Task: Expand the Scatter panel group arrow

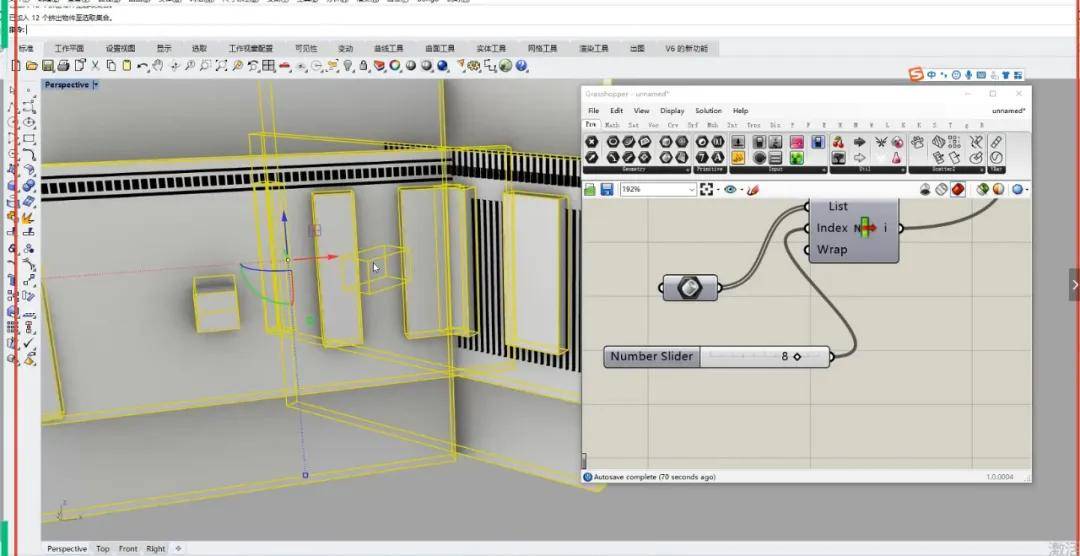Action: click(x=980, y=169)
